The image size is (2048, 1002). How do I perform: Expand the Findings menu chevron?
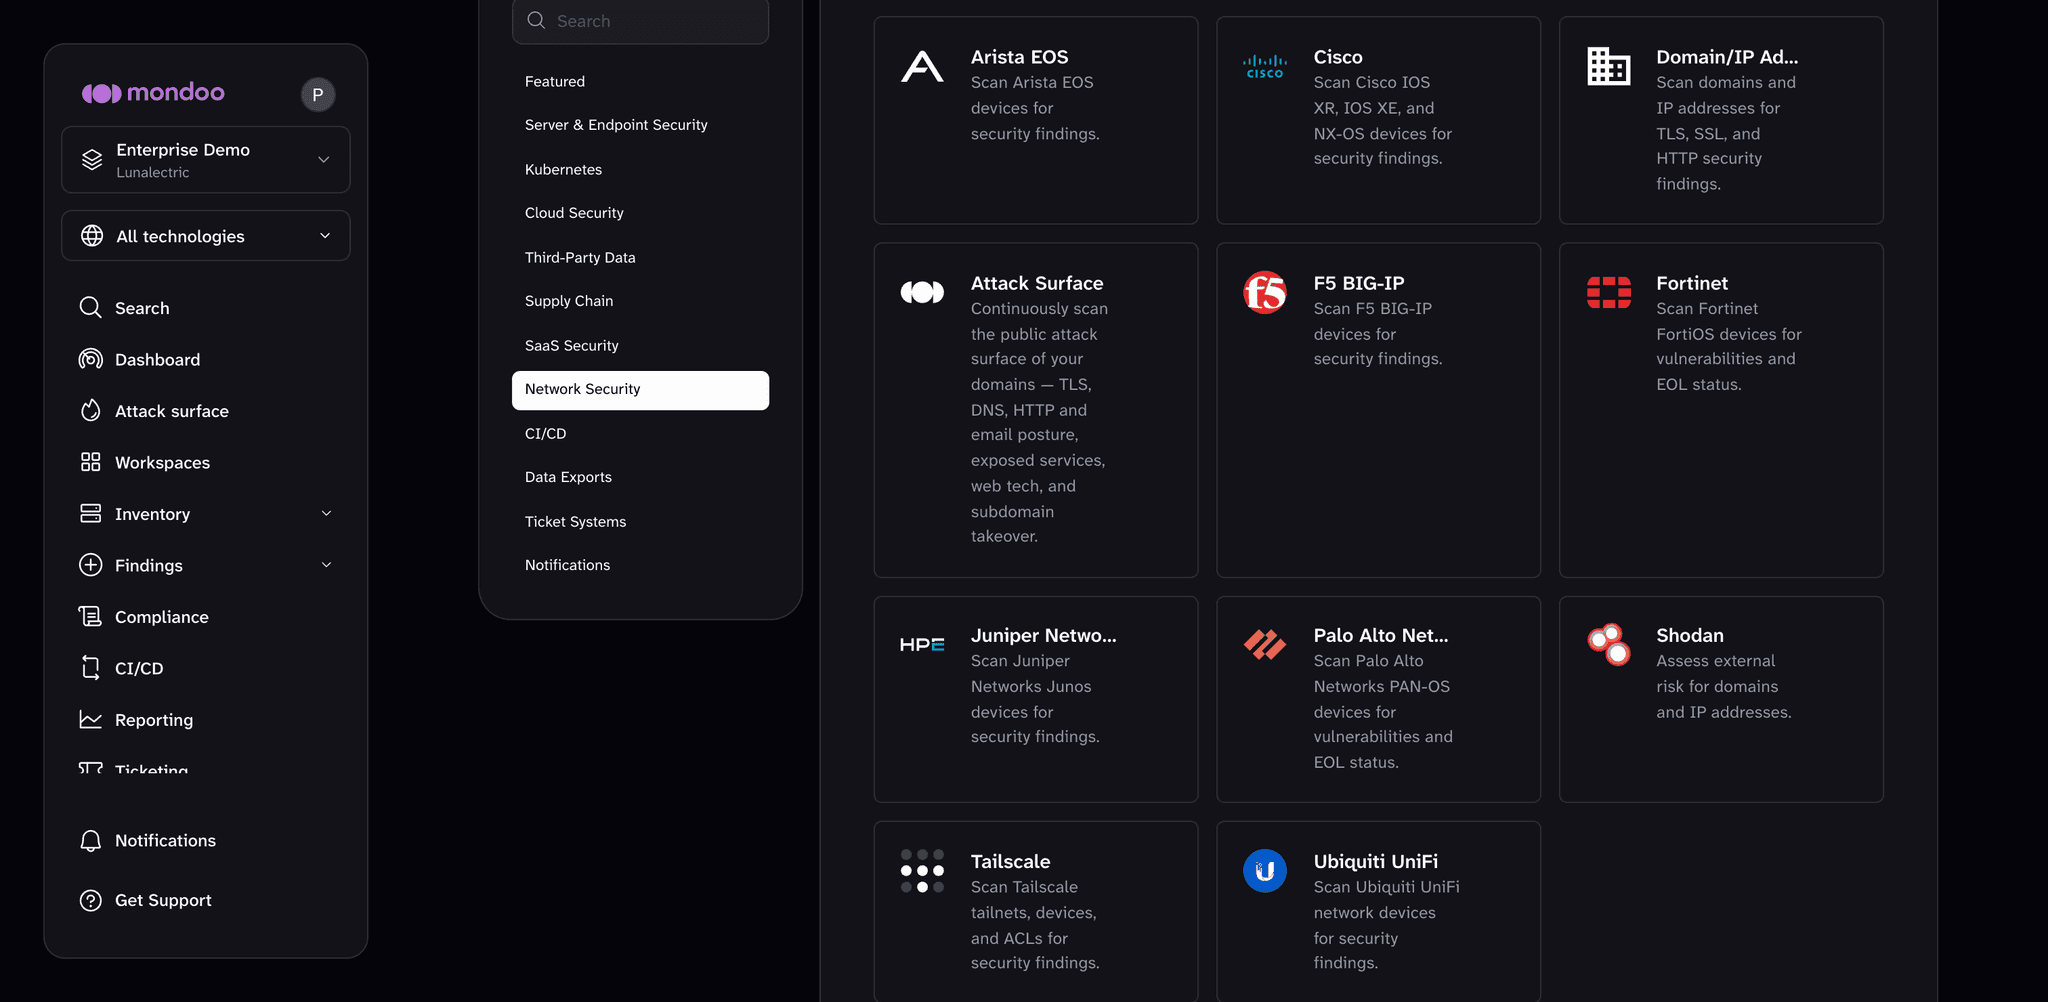pyautogui.click(x=326, y=565)
